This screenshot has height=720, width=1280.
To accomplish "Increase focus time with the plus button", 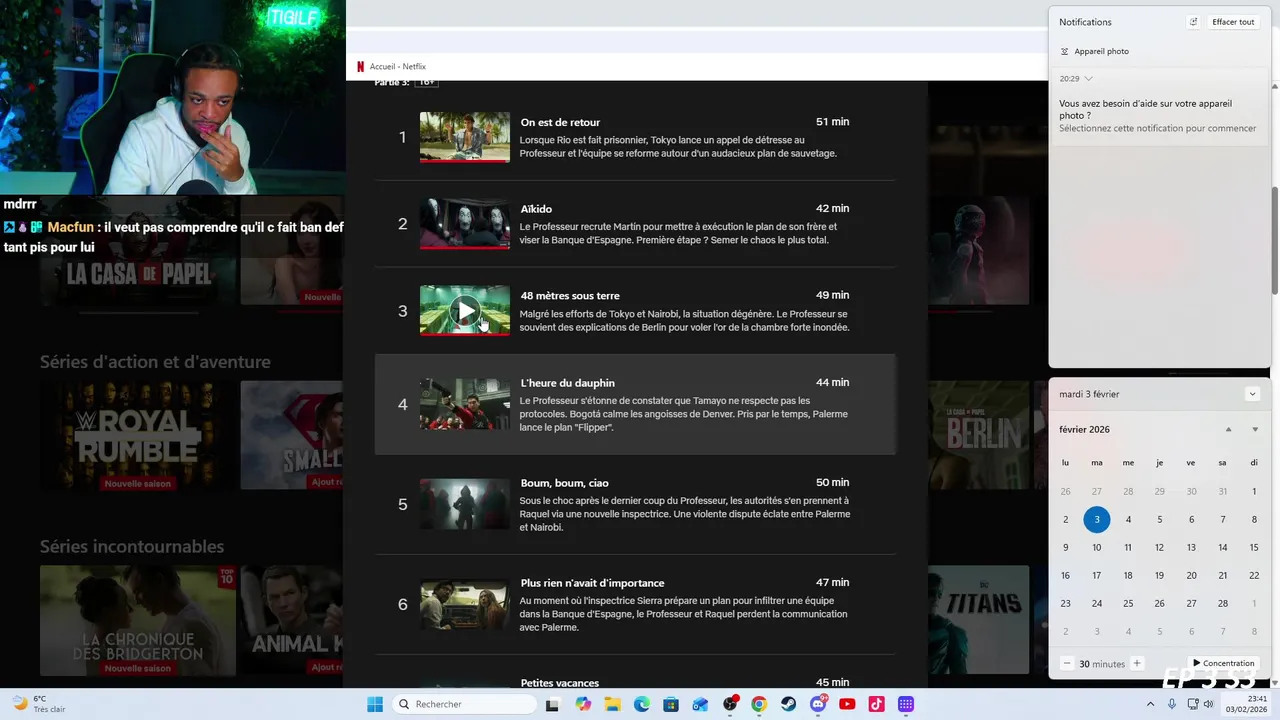I will [1137, 664].
